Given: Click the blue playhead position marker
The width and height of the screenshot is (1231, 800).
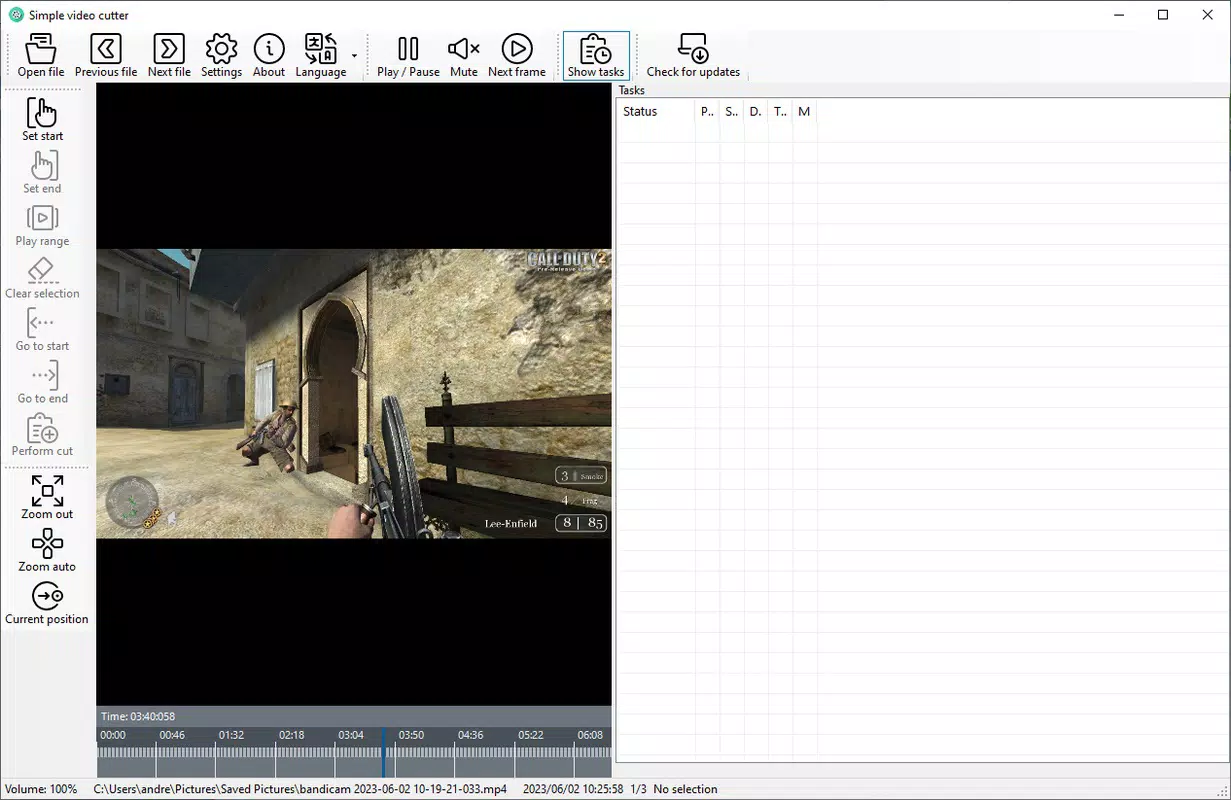Looking at the screenshot, I should (x=382, y=752).
